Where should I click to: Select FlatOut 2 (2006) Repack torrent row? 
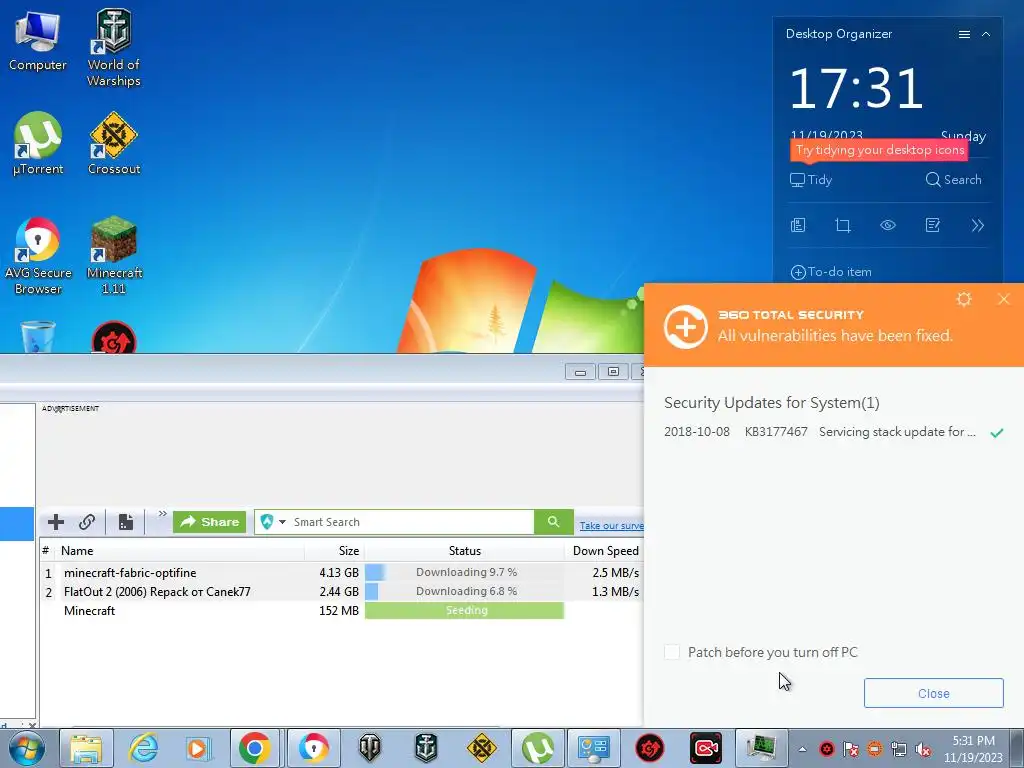[342, 592]
